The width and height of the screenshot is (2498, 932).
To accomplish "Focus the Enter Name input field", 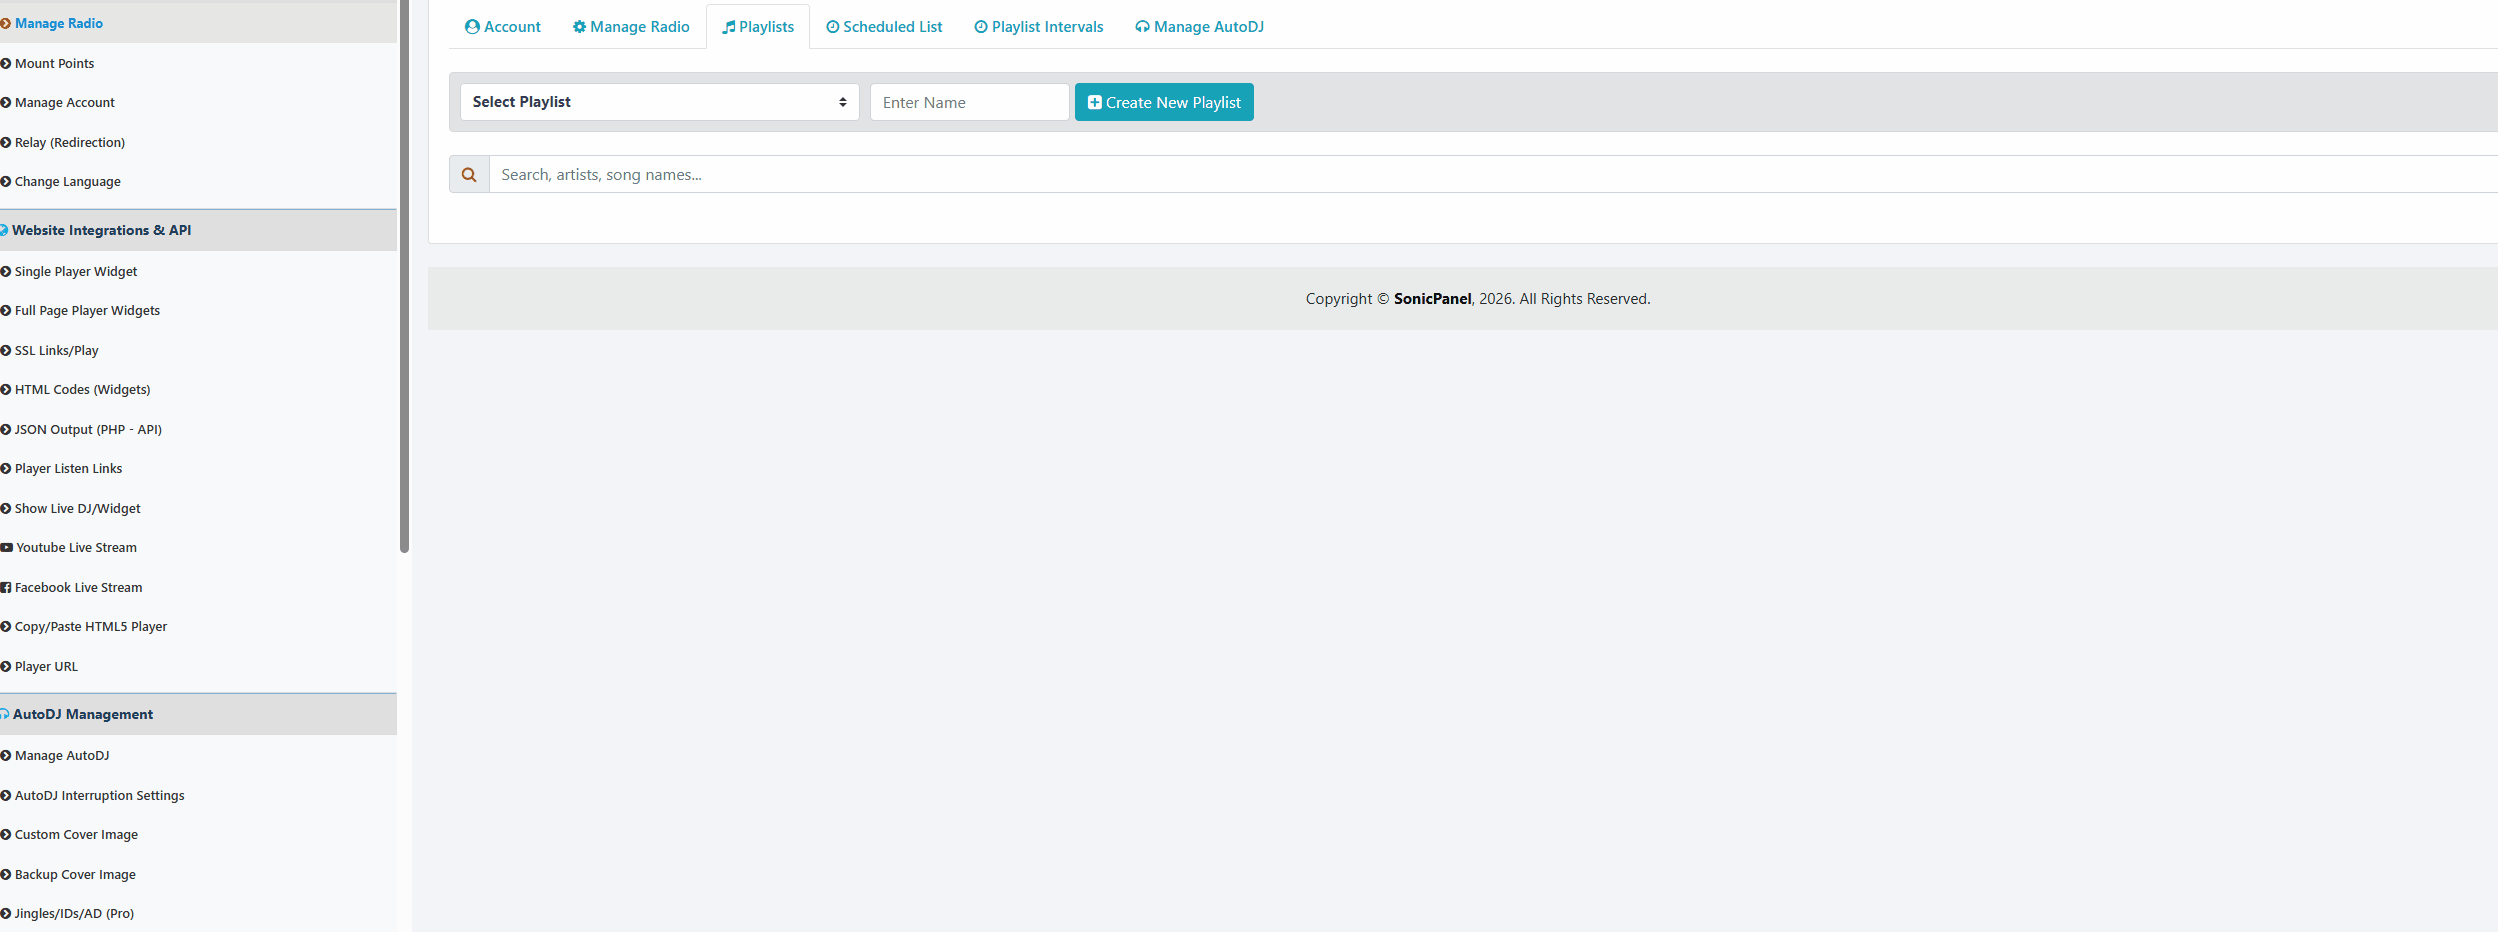I will pyautogui.click(x=969, y=102).
